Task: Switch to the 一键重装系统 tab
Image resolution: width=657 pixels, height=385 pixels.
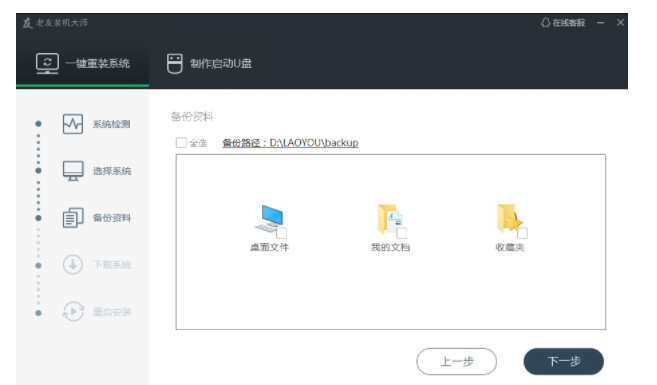Action: [83, 64]
